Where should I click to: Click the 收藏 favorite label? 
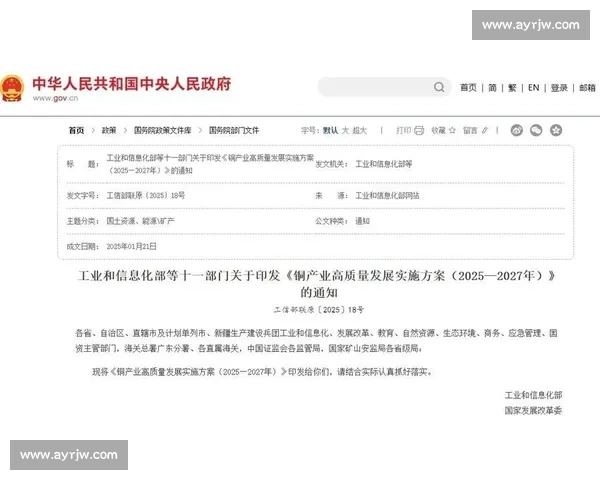pyautogui.click(x=439, y=131)
